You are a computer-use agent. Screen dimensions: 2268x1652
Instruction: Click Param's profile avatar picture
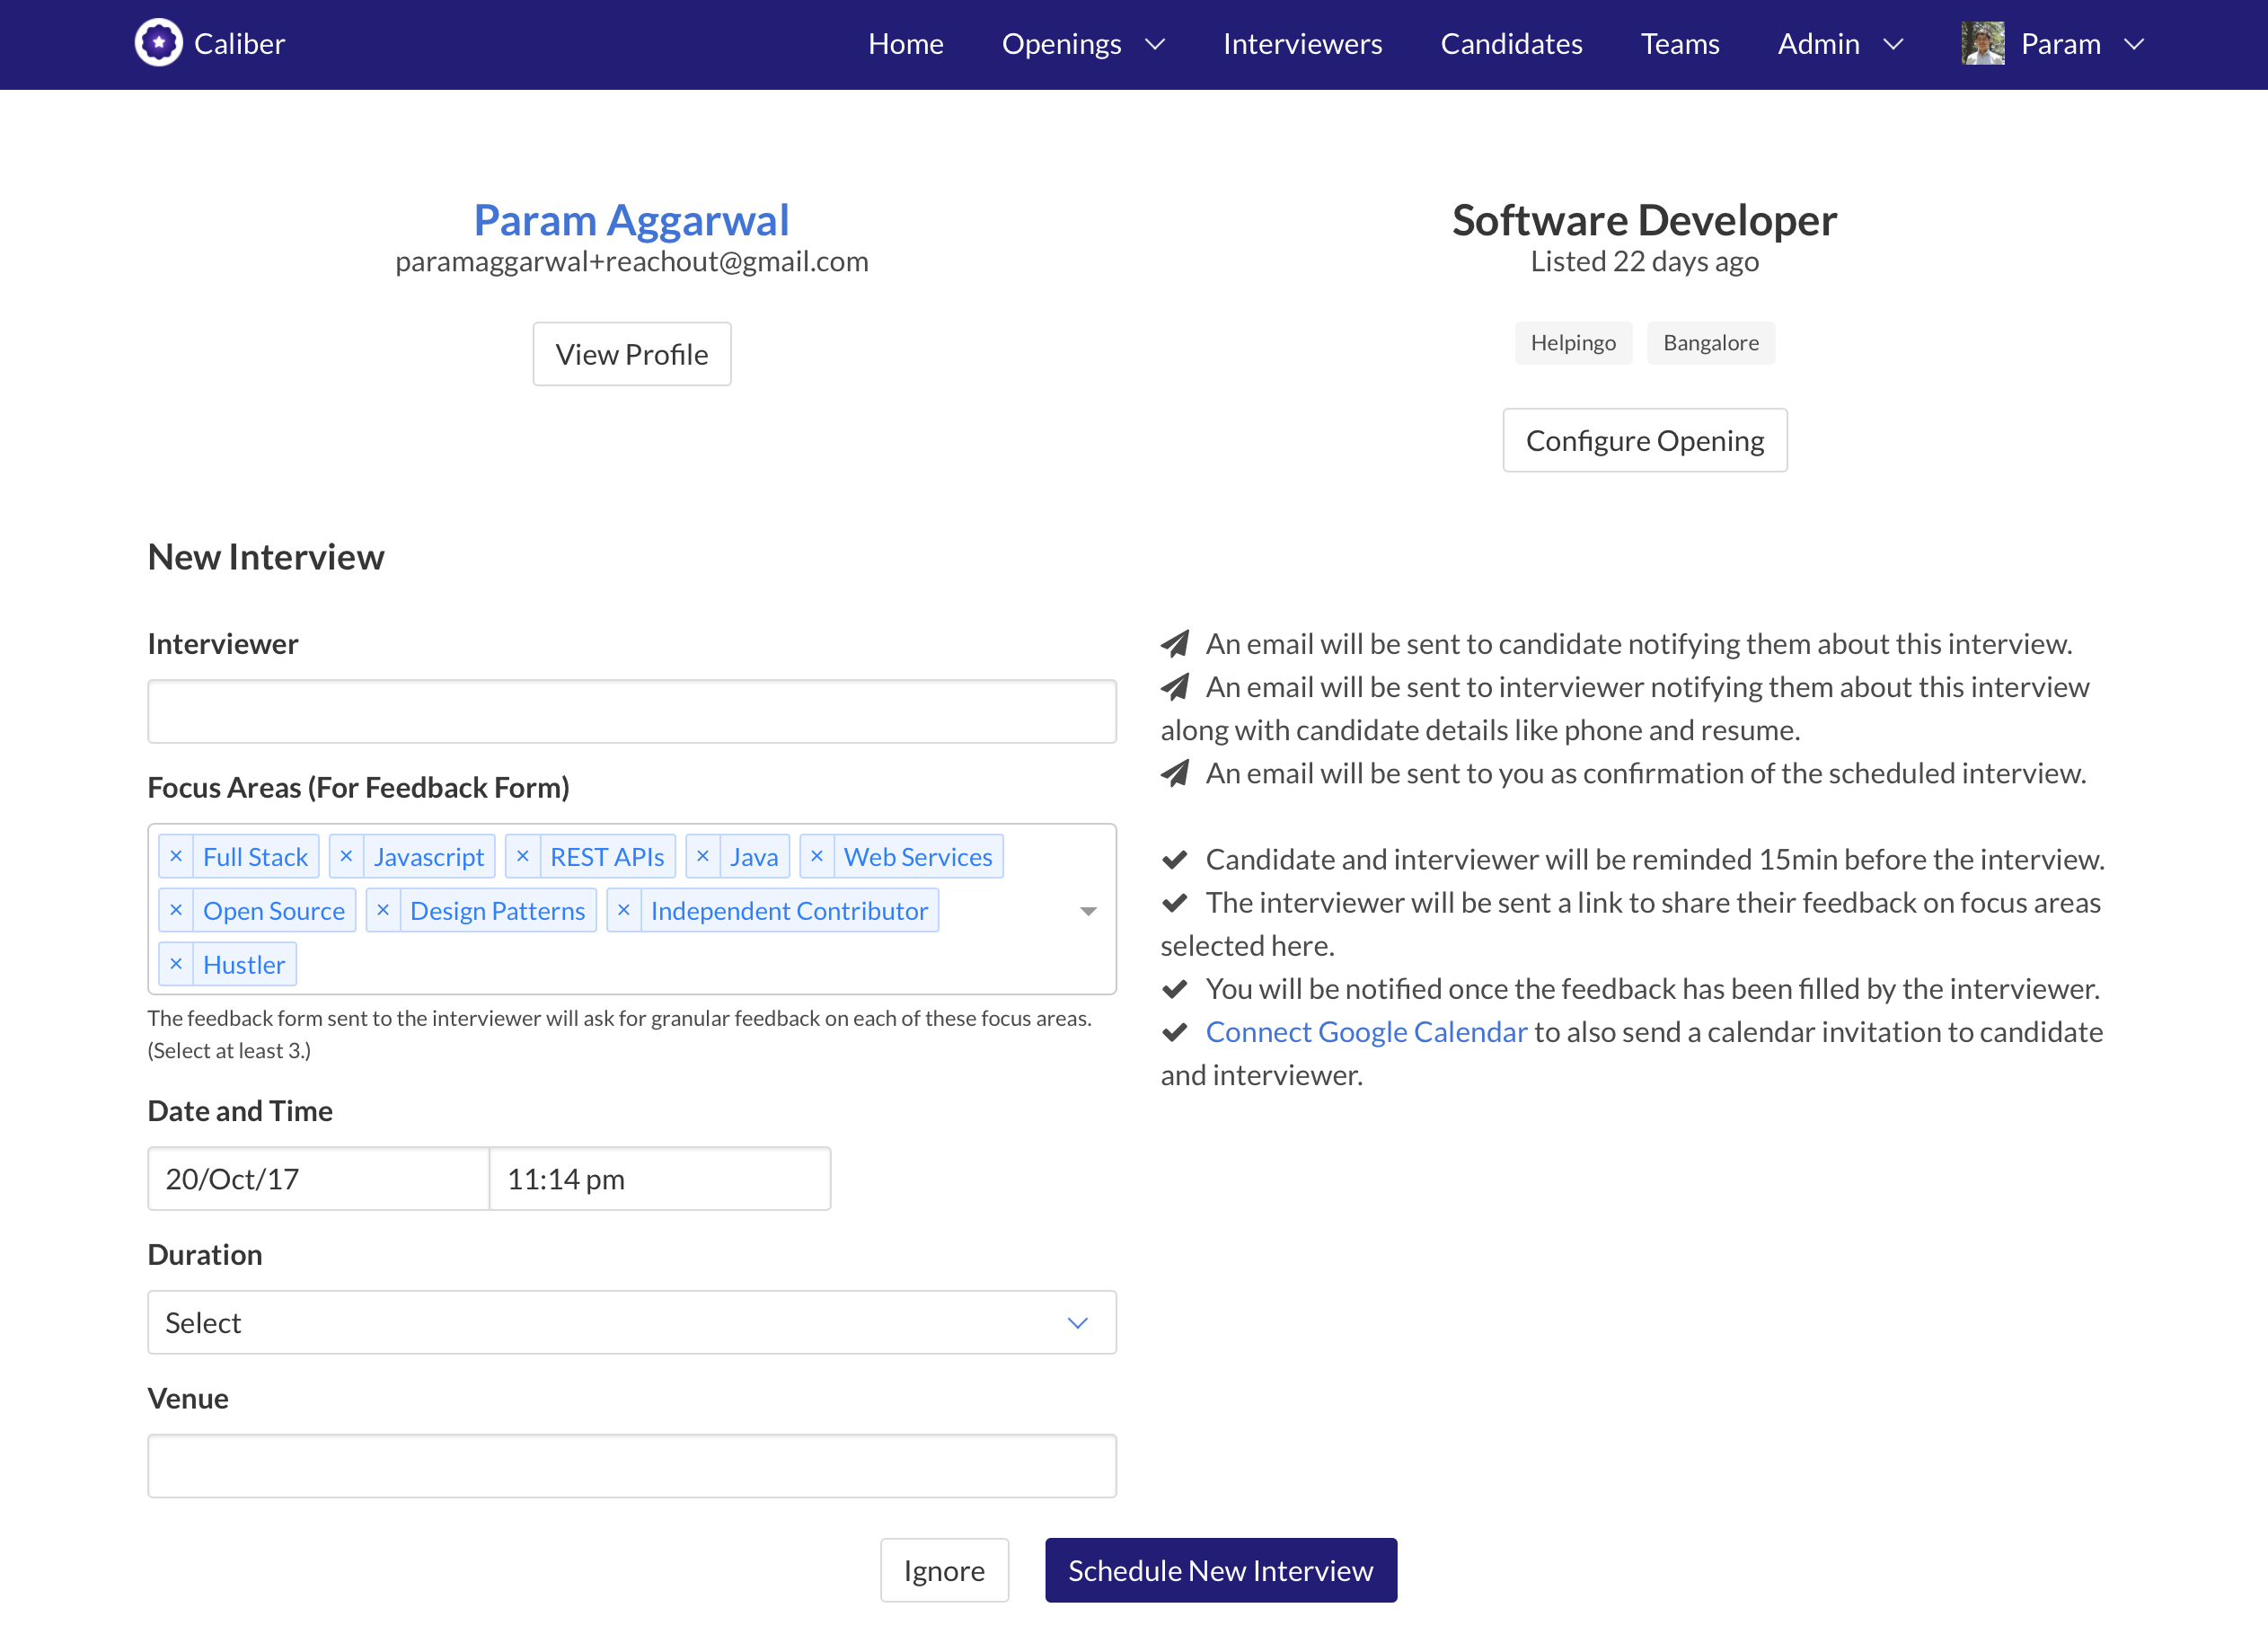click(x=1982, y=44)
